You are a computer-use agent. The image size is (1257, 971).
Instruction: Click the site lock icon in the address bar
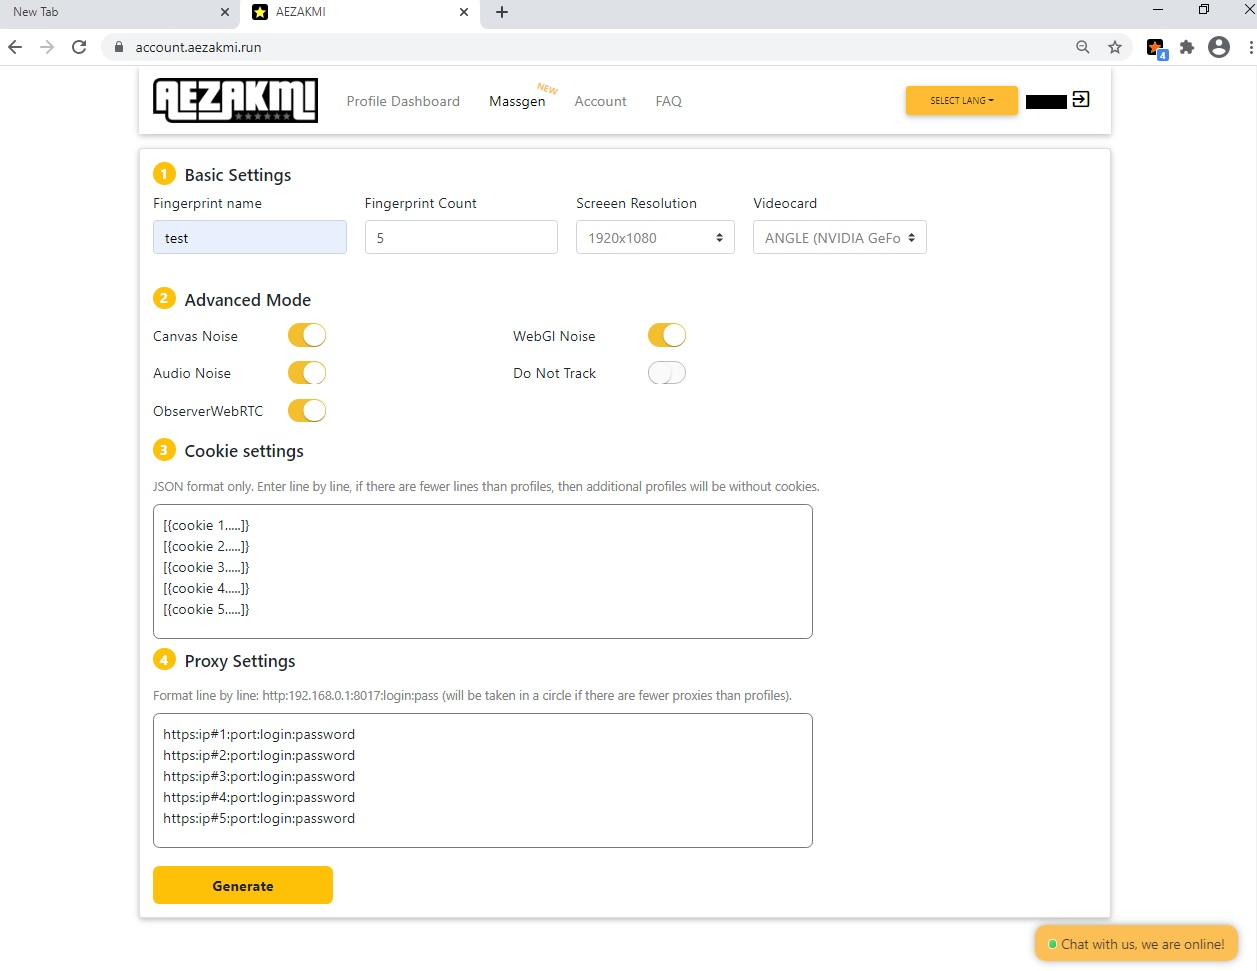click(x=118, y=47)
